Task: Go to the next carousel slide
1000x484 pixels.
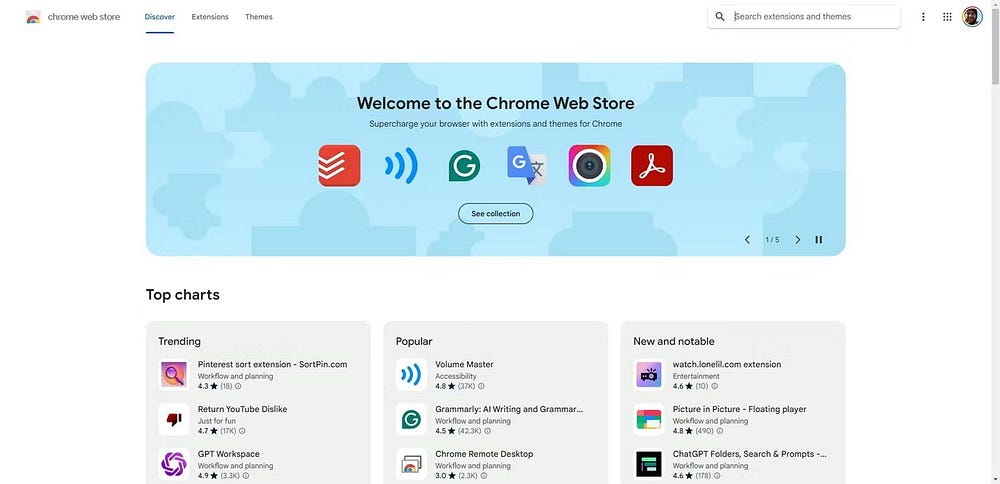Action: [797, 240]
